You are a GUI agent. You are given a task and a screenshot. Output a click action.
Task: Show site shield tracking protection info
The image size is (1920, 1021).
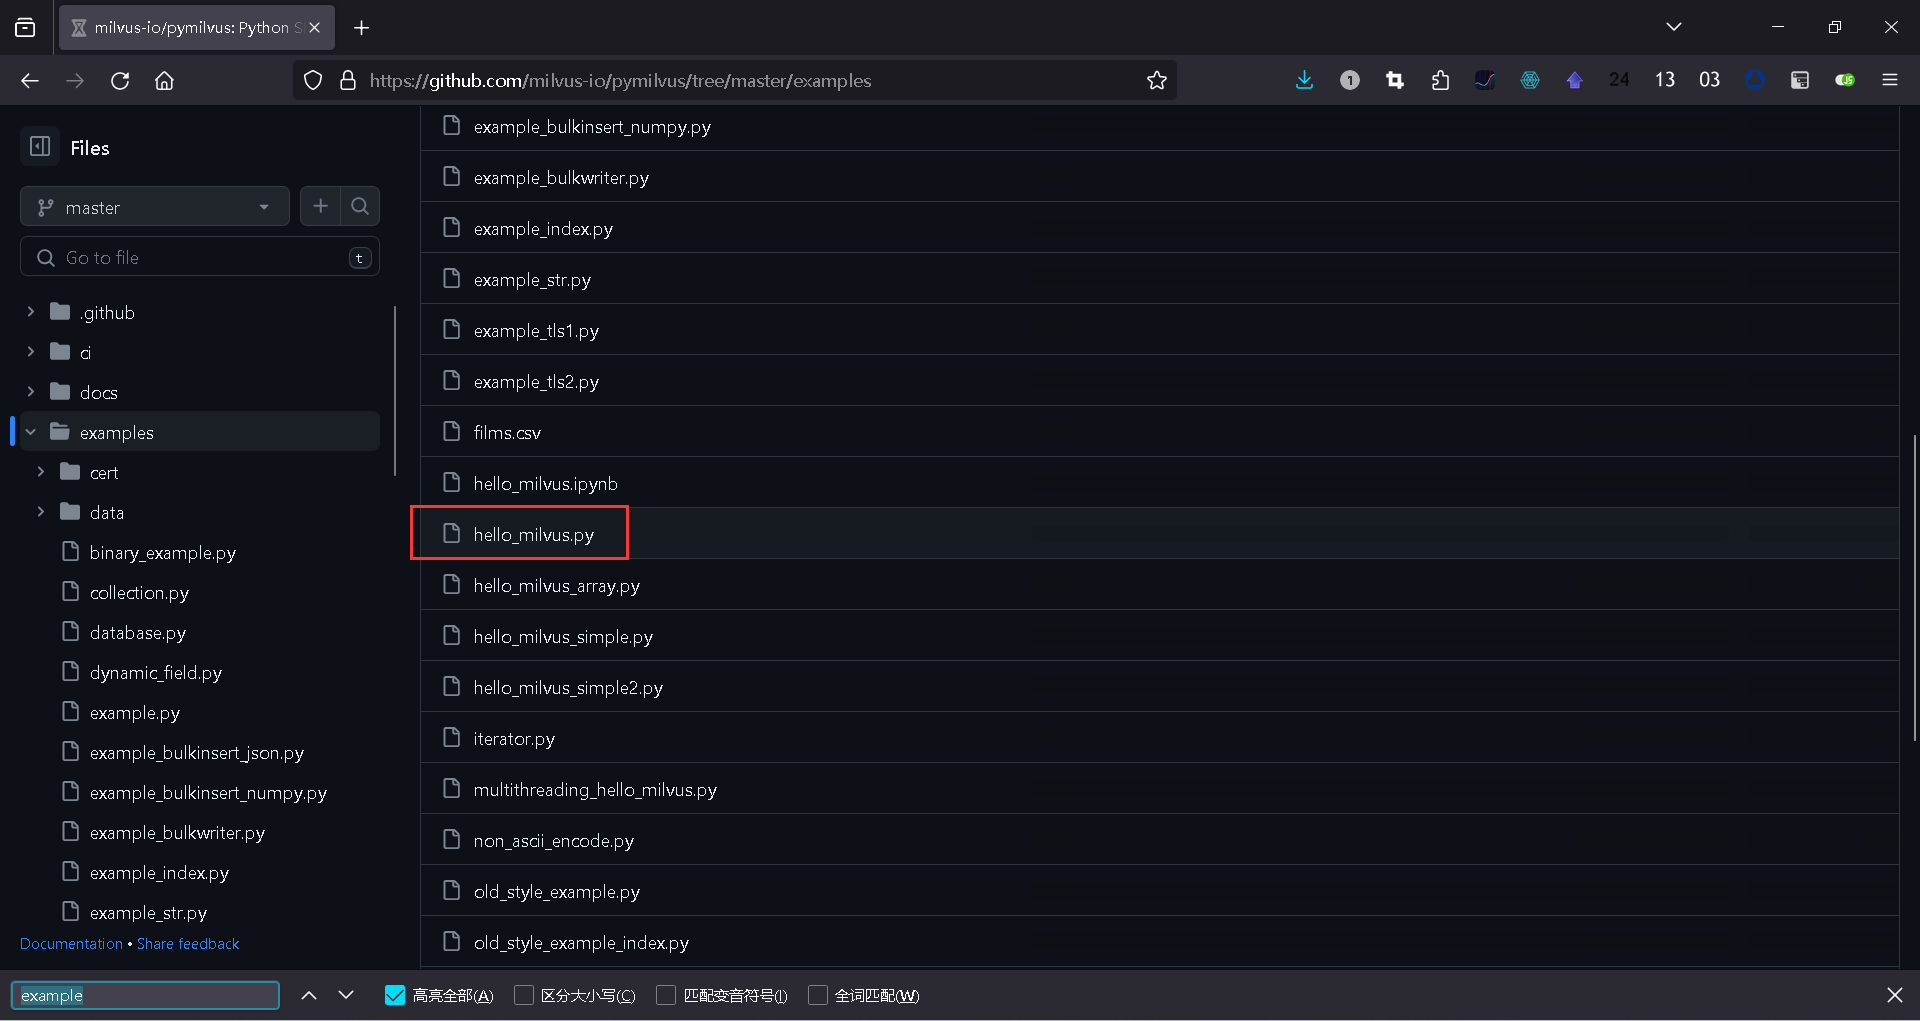tap(313, 81)
